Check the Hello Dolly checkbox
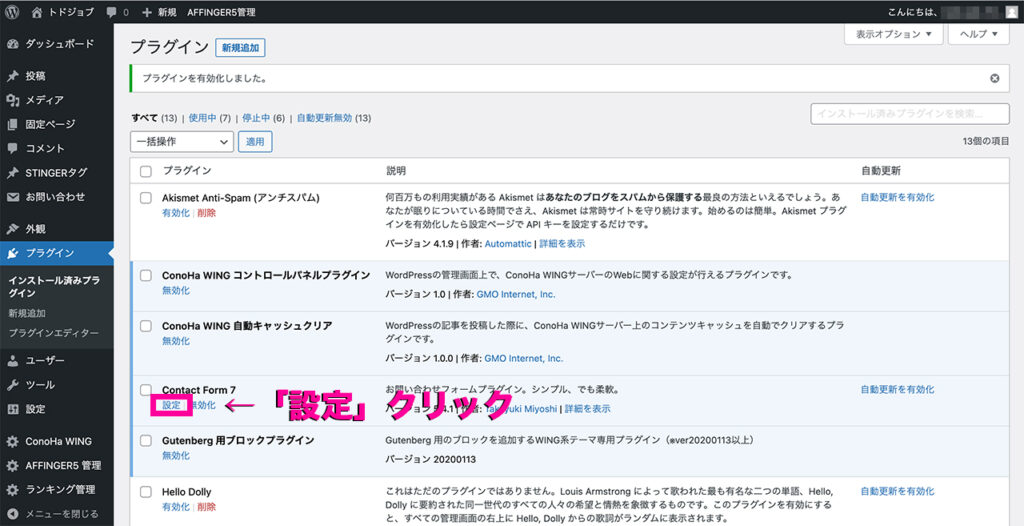 pos(146,491)
